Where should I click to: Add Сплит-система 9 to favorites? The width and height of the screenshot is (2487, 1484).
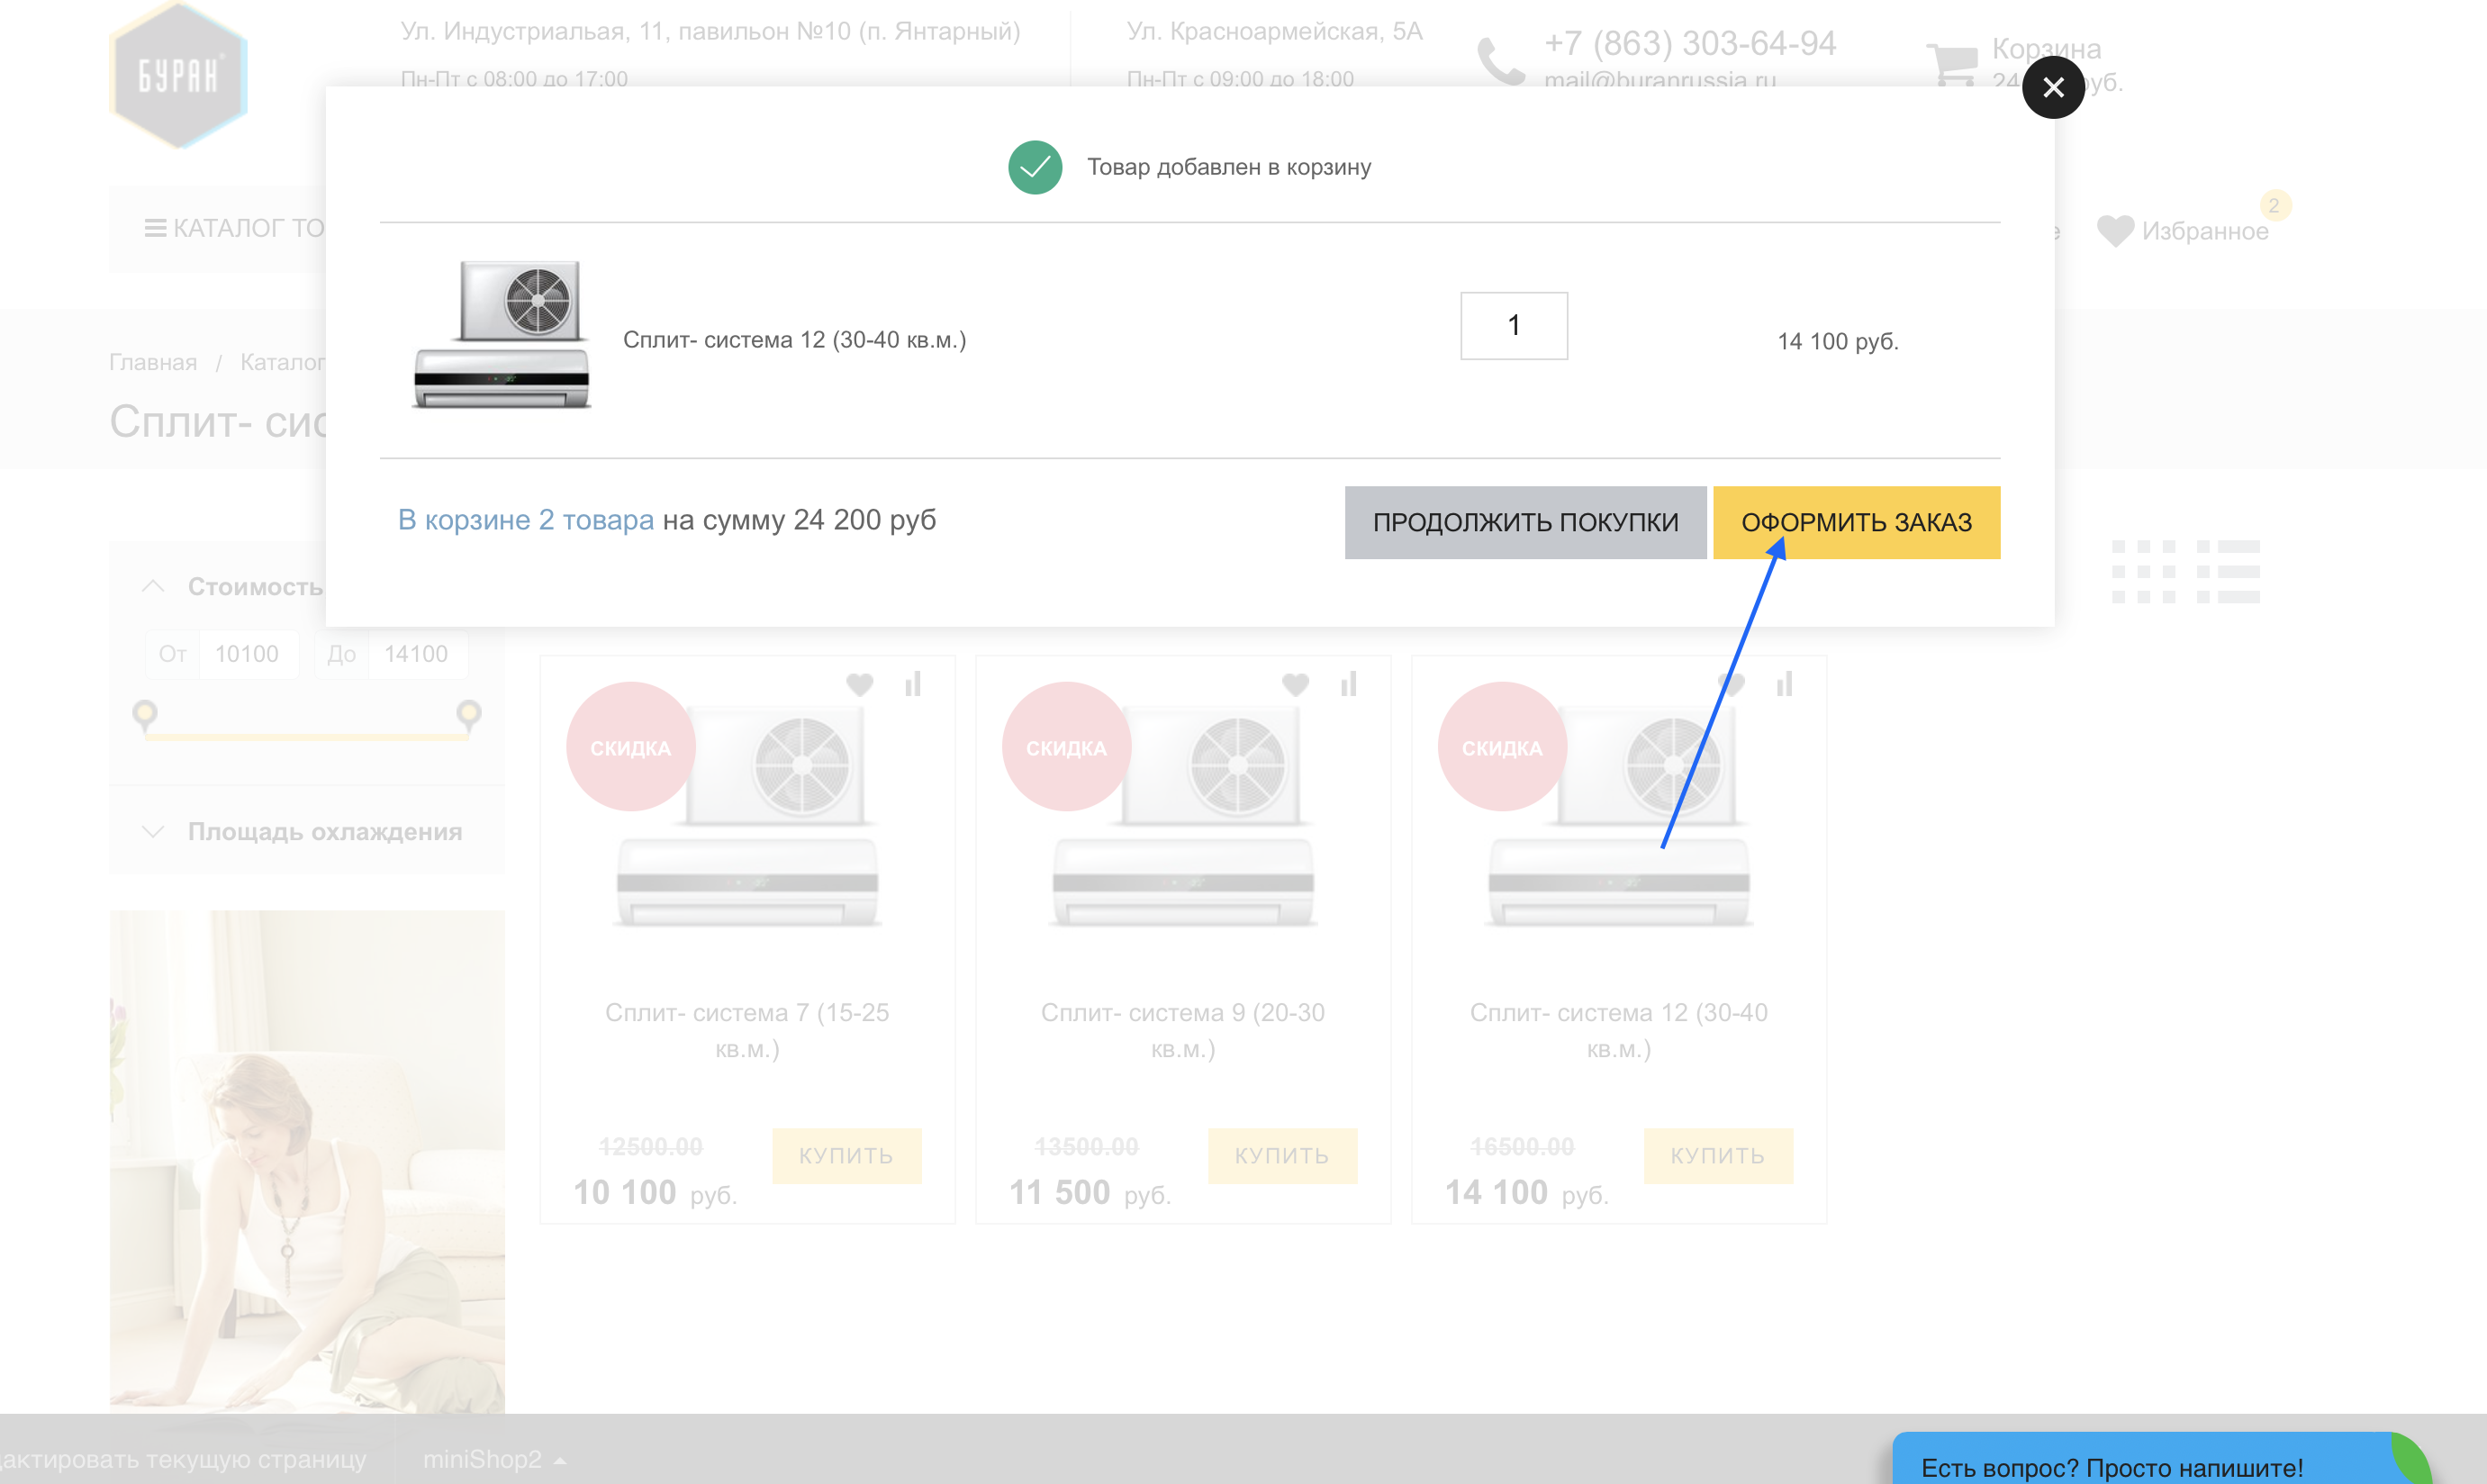pos(1295,685)
